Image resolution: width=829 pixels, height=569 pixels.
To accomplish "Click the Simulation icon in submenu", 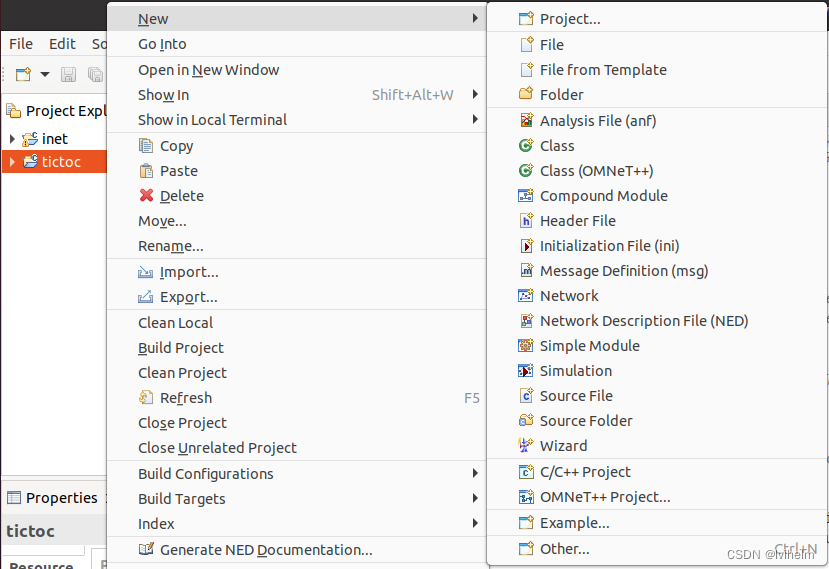I will click(x=526, y=371).
